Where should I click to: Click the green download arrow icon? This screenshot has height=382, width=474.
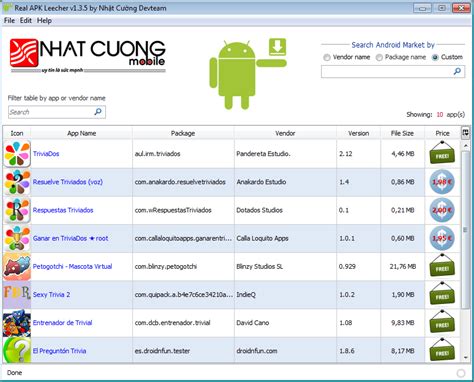(x=277, y=47)
